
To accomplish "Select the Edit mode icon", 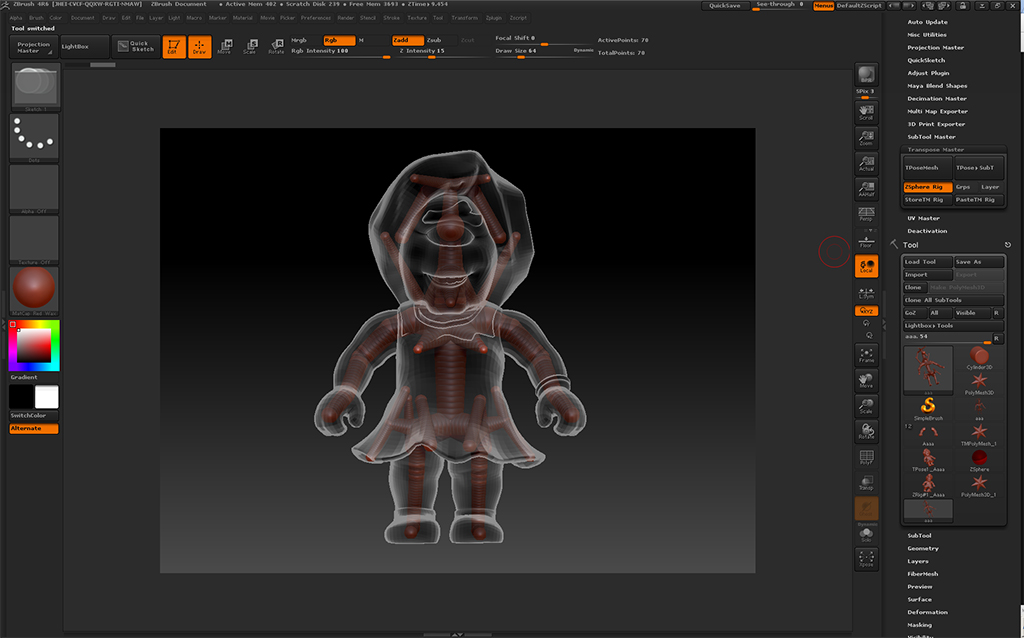I will (173, 47).
